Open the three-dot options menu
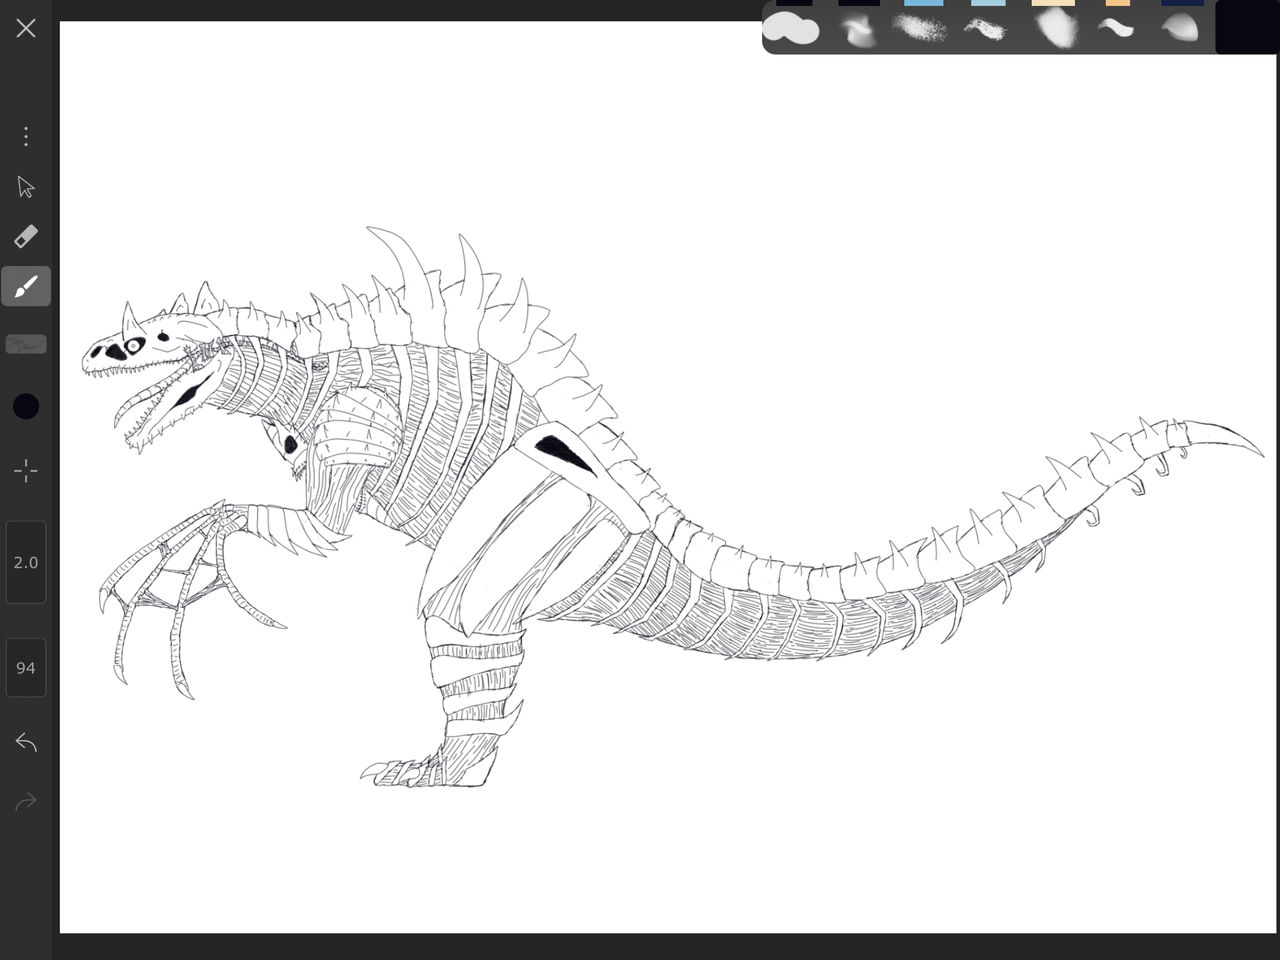 [26, 136]
